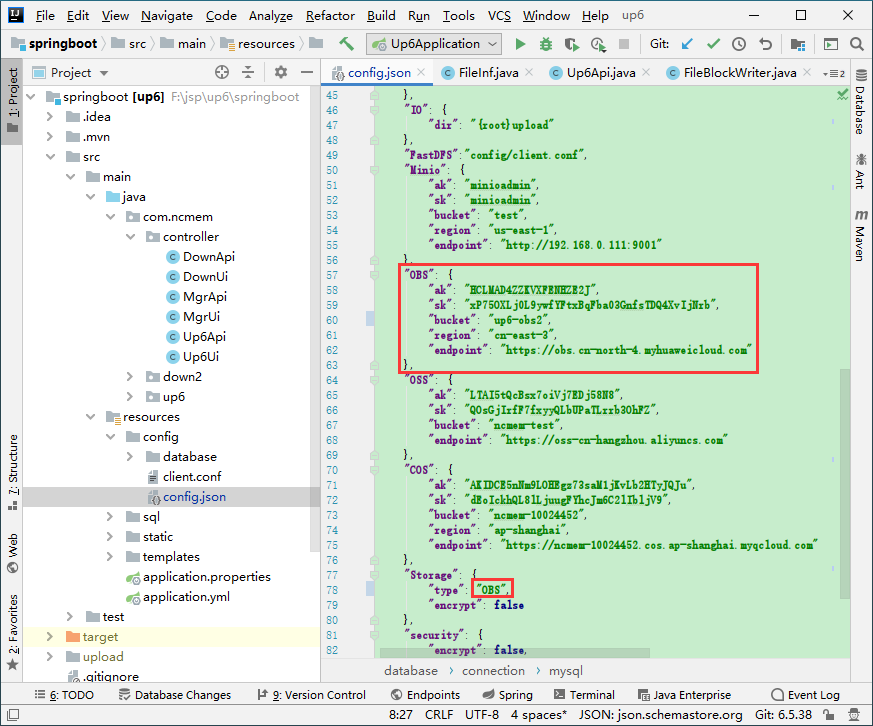Commit changes with the green checkmark
The image size is (873, 726).
click(713, 43)
